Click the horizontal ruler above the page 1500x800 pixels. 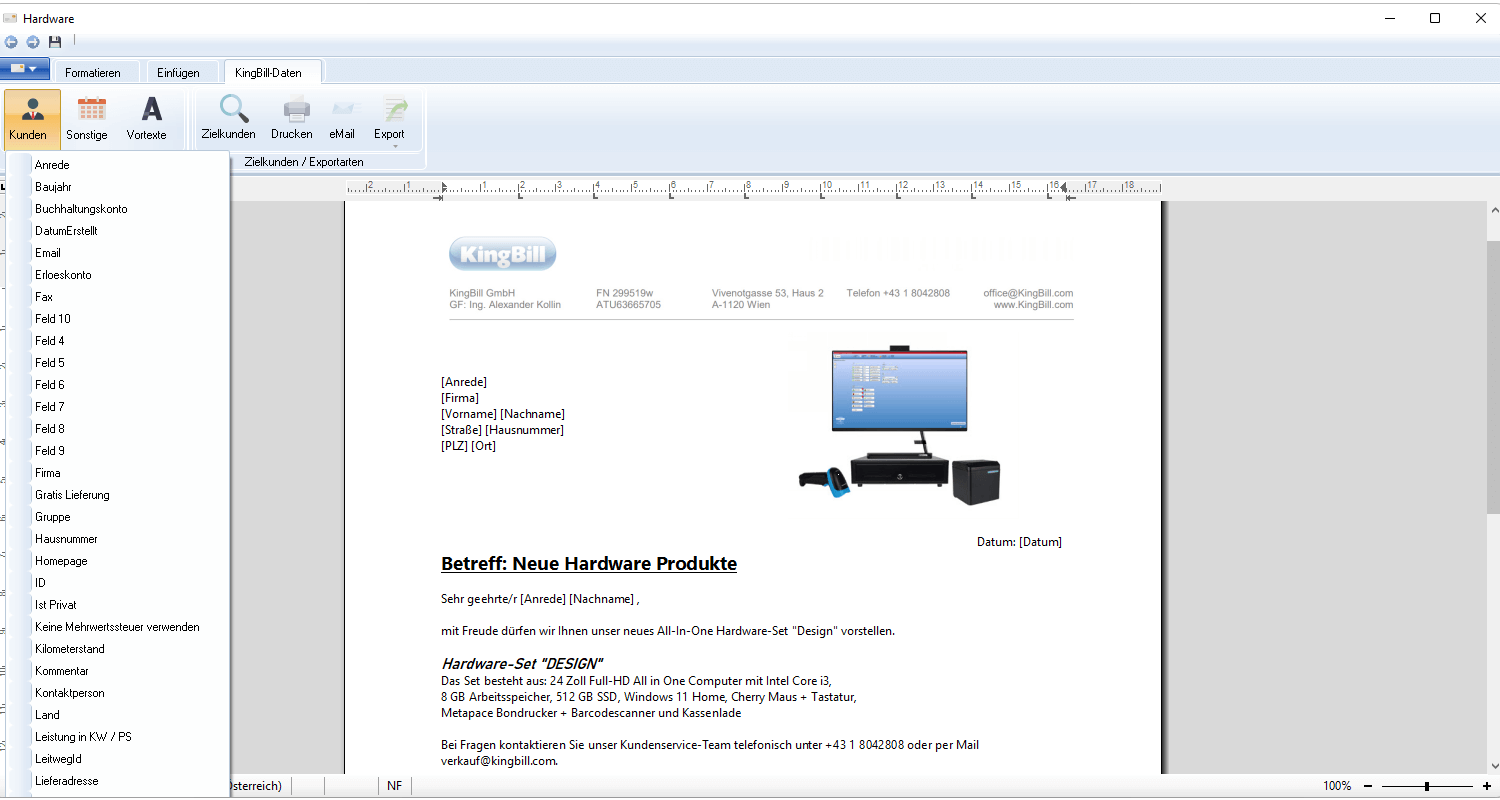click(753, 187)
